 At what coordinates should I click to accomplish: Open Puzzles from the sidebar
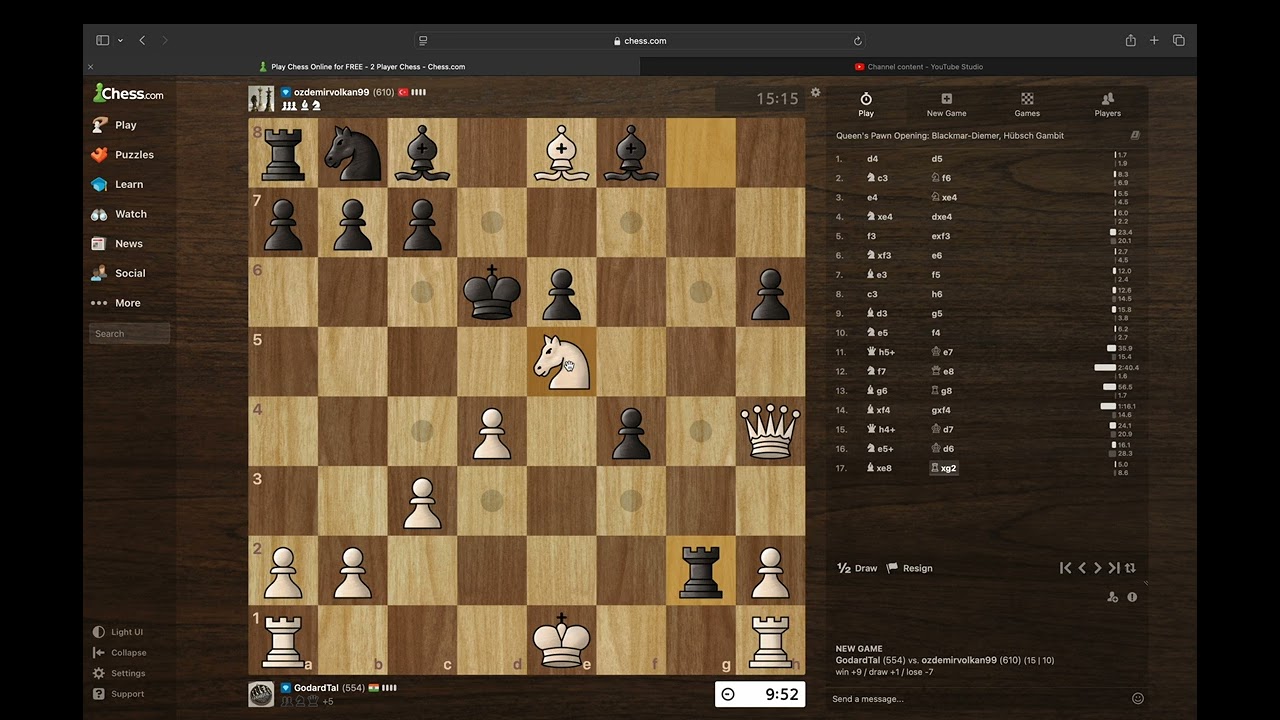click(122, 155)
